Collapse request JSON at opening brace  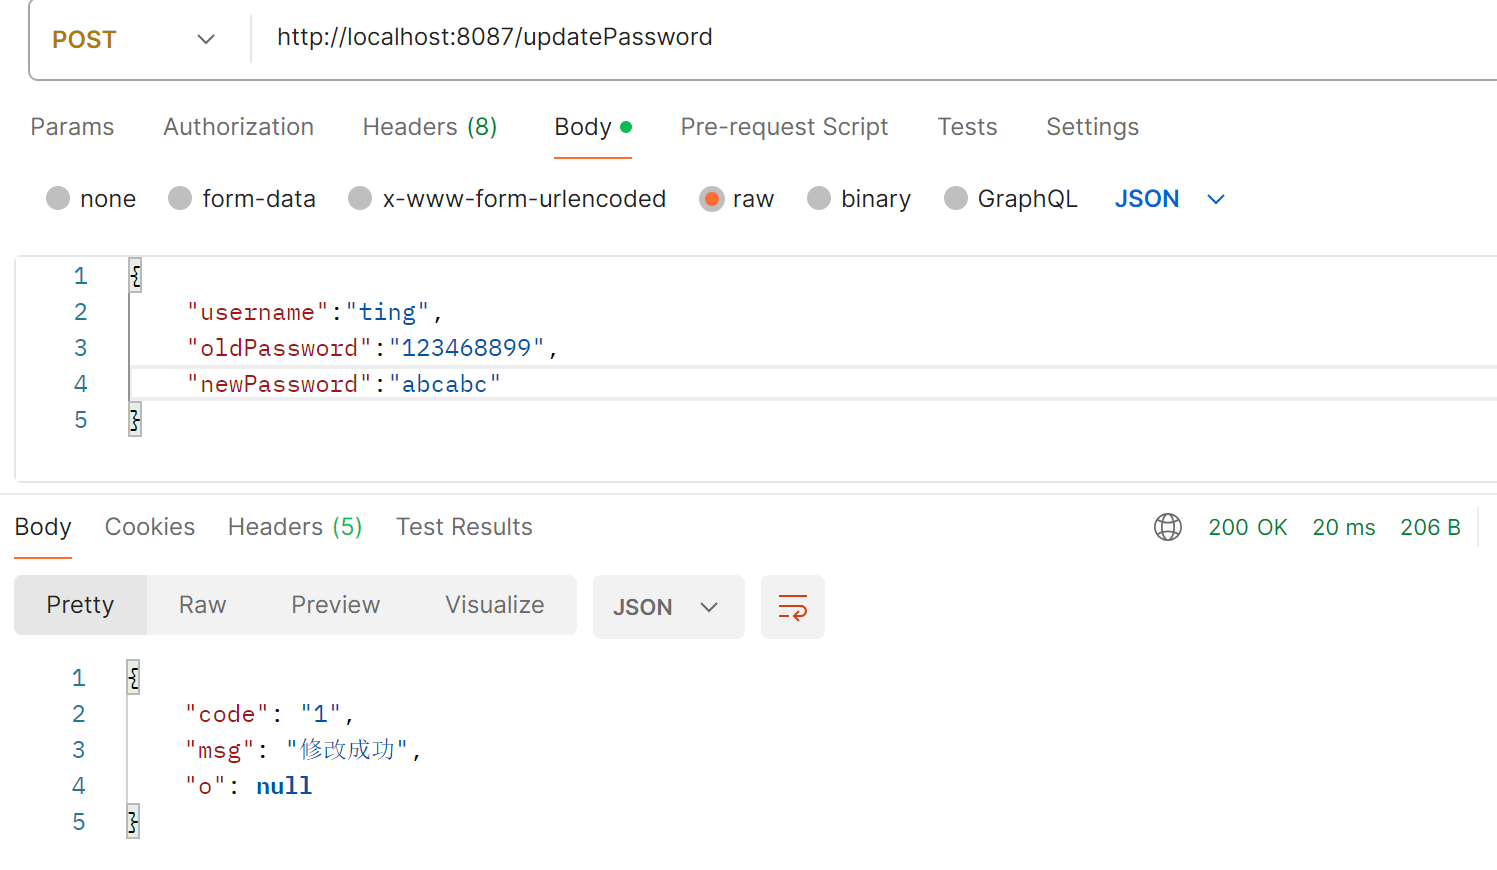(x=135, y=276)
